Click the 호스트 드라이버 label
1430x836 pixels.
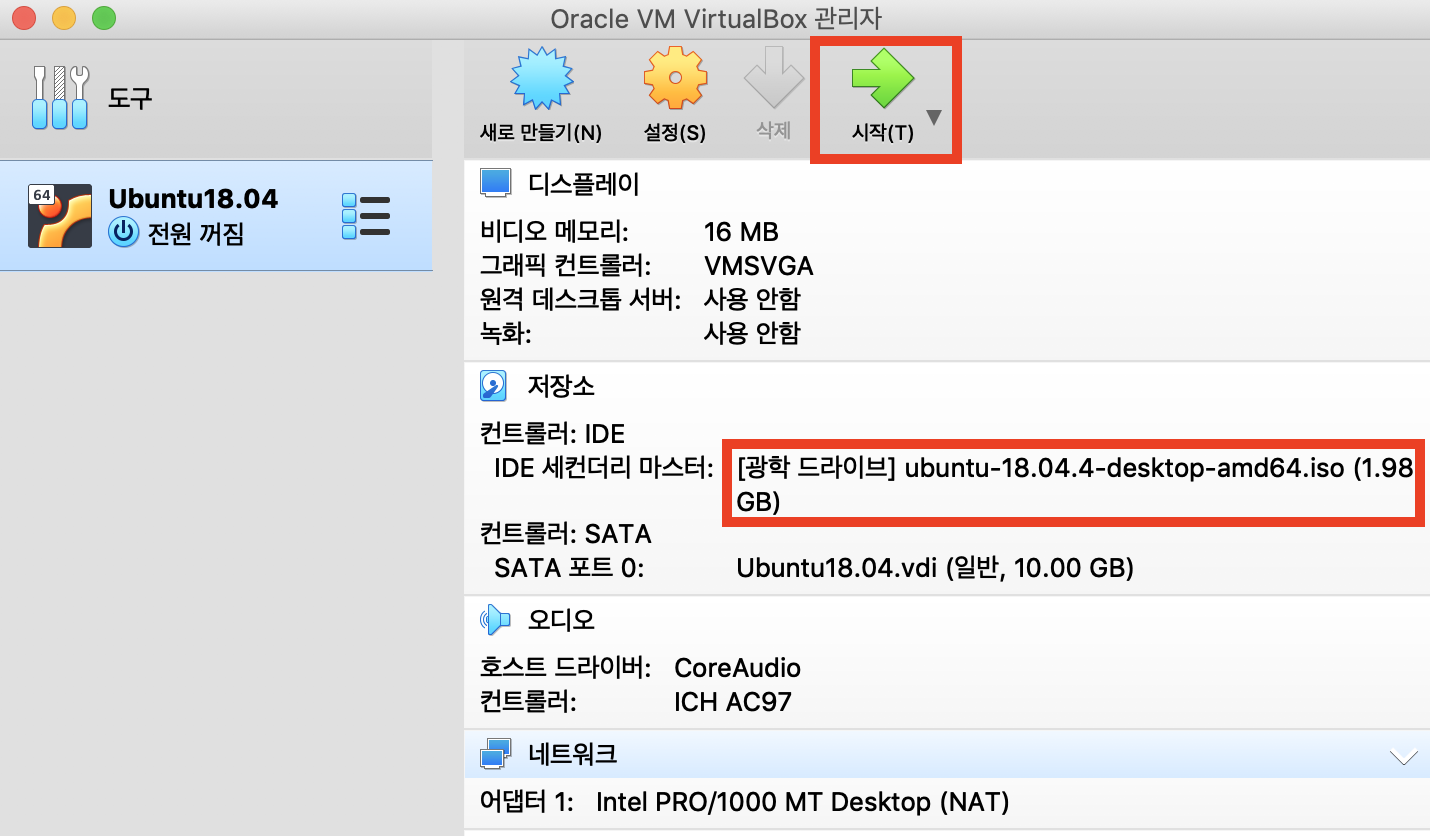[x=566, y=667]
